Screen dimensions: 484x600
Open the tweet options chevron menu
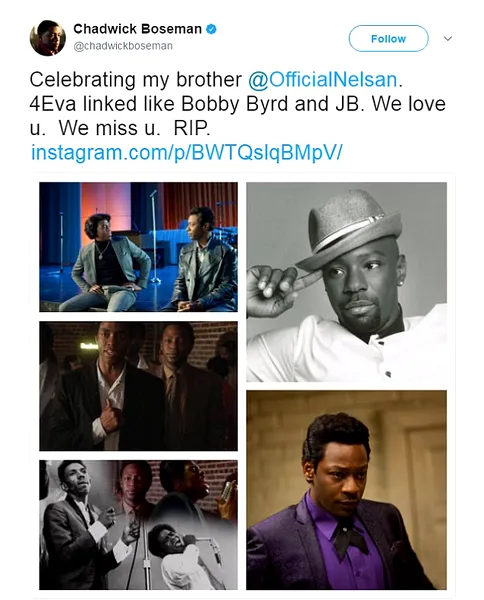coord(448,38)
